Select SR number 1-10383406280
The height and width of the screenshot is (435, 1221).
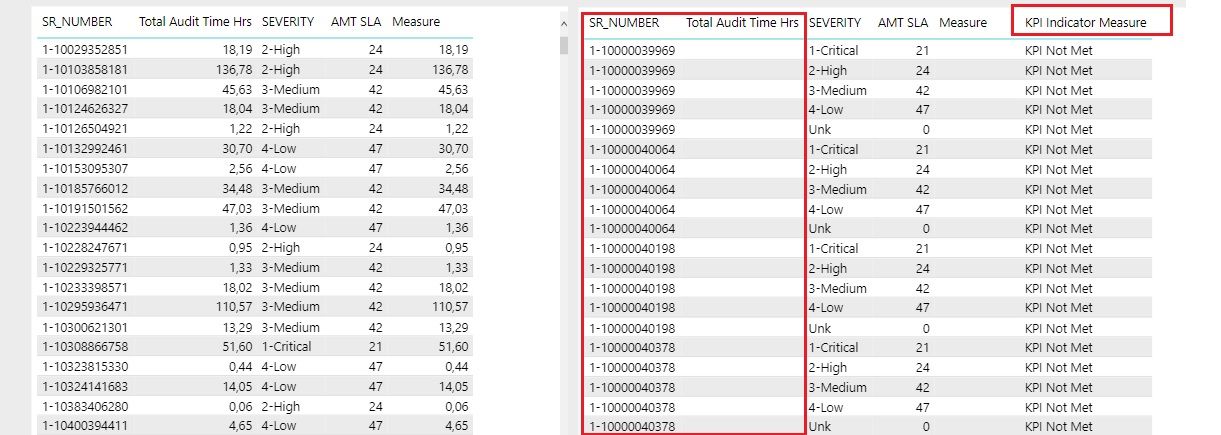(x=84, y=406)
